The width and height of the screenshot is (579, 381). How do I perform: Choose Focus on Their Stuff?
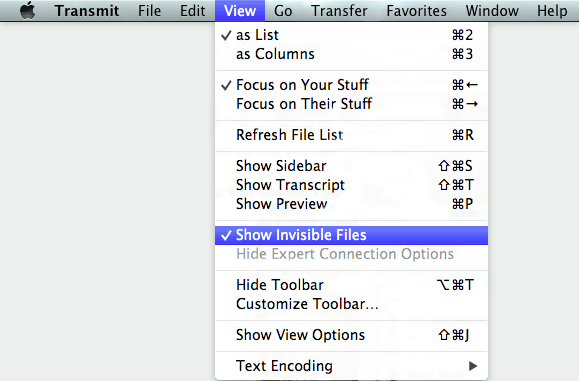click(x=351, y=104)
